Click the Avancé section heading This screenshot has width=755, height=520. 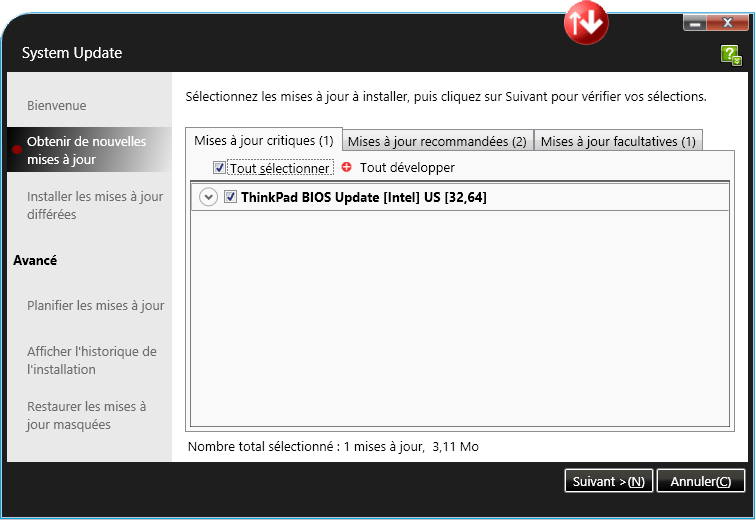pyautogui.click(x=35, y=260)
